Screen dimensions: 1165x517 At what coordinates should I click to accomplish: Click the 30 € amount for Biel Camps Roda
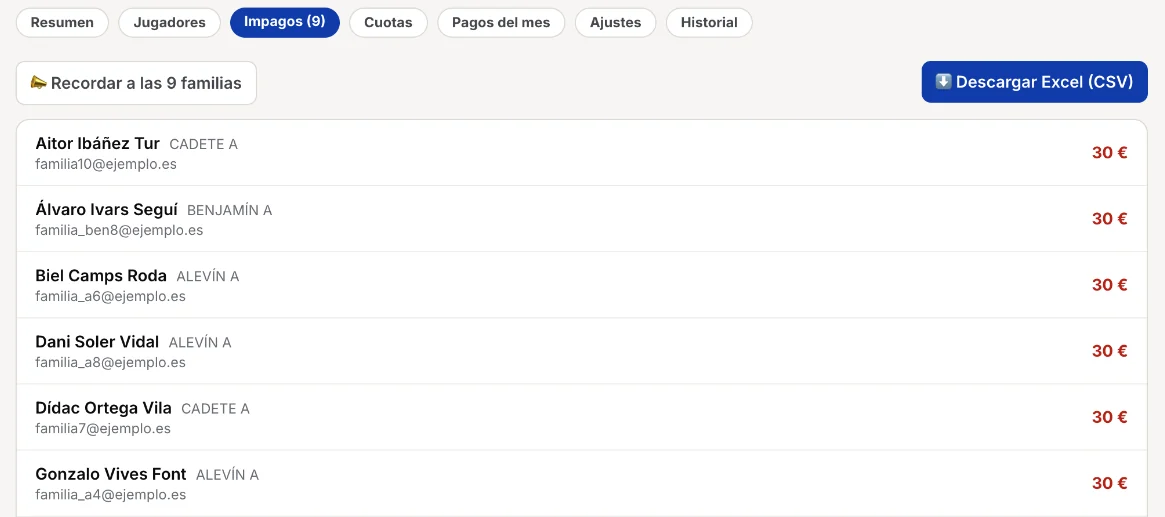coord(1109,285)
